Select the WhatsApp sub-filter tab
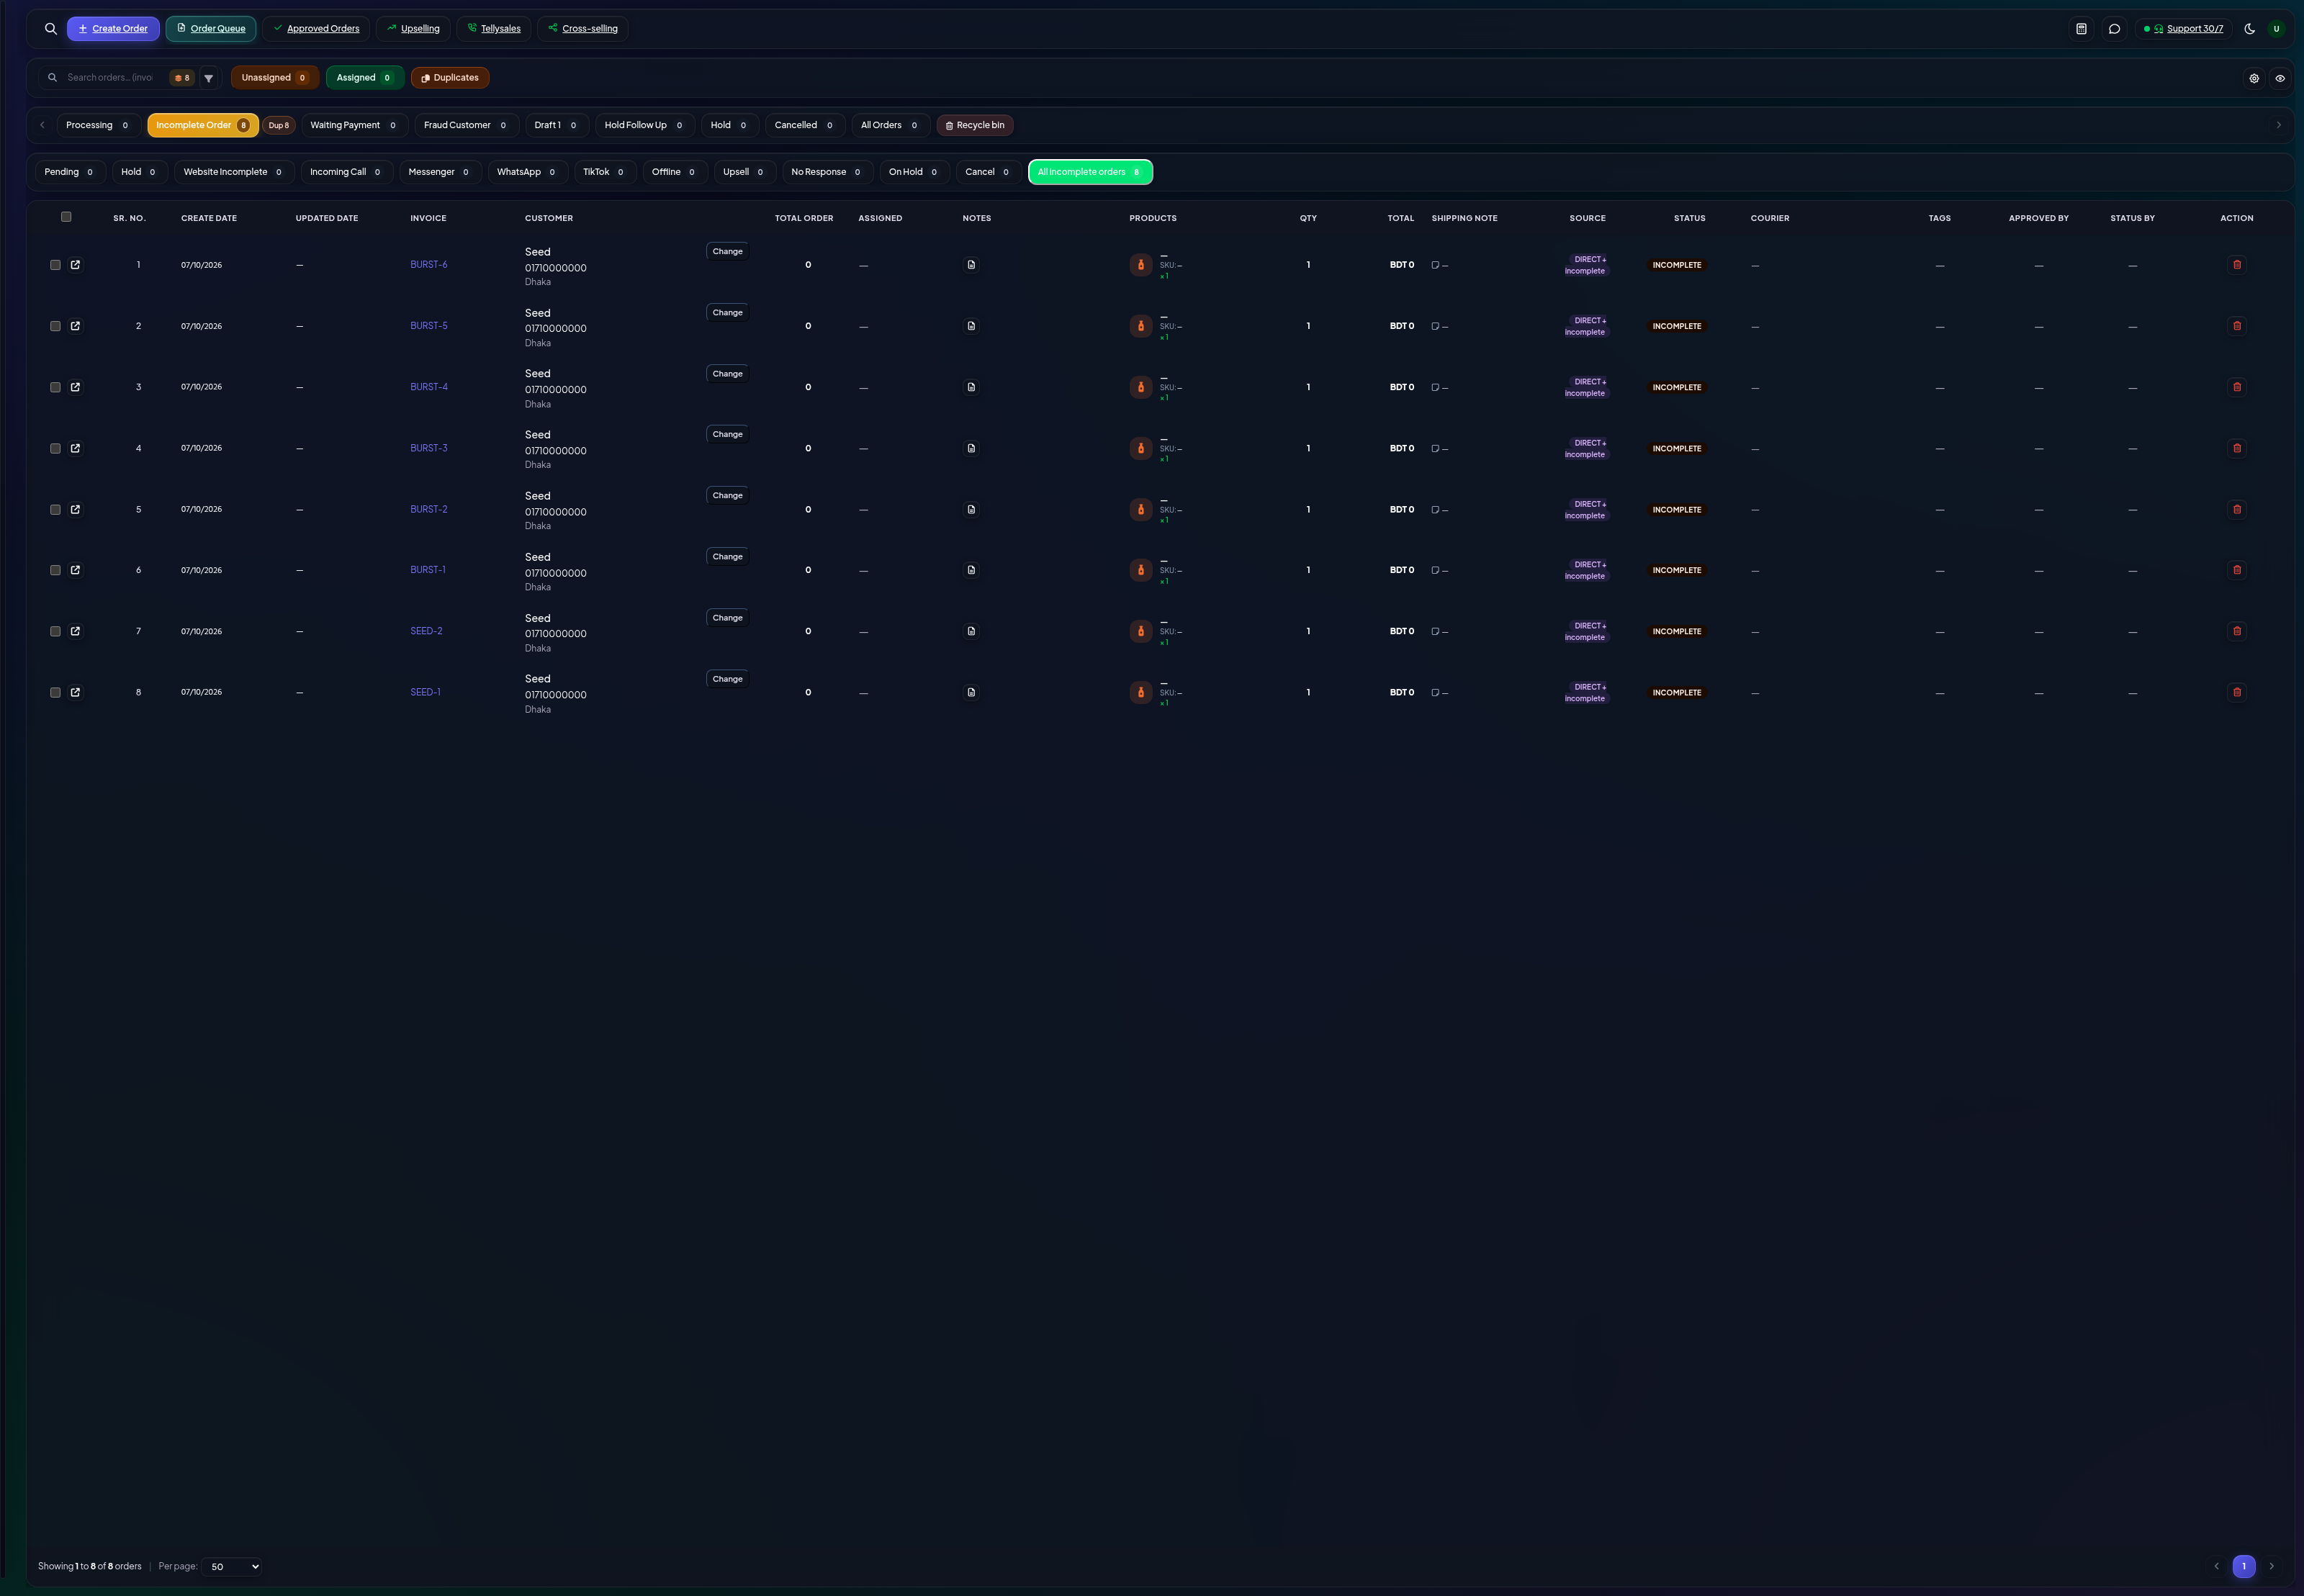This screenshot has width=2304, height=1596. [x=527, y=172]
